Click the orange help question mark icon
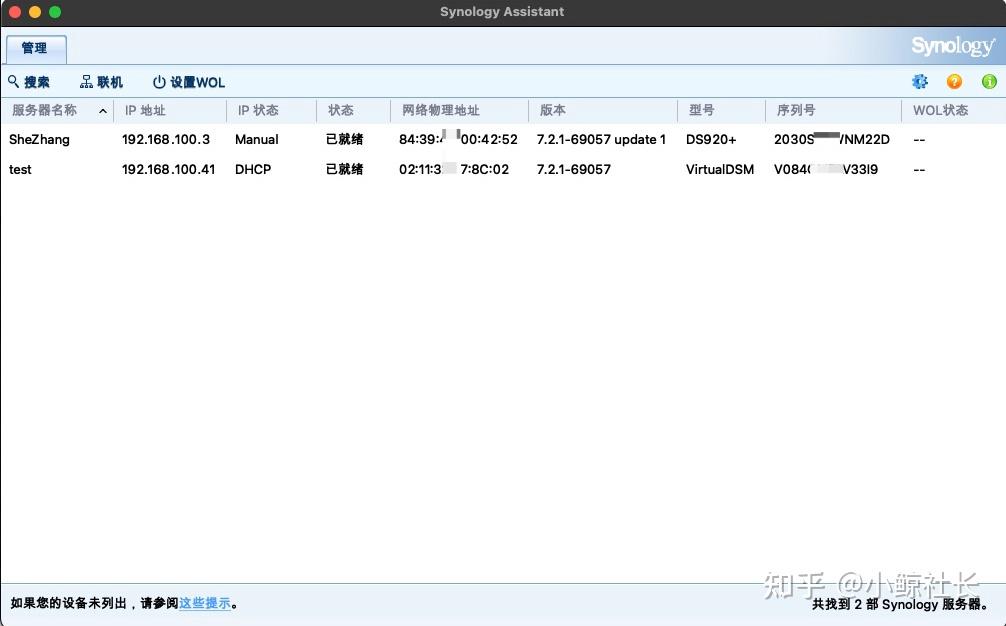Image resolution: width=1006 pixels, height=626 pixels. coord(953,81)
